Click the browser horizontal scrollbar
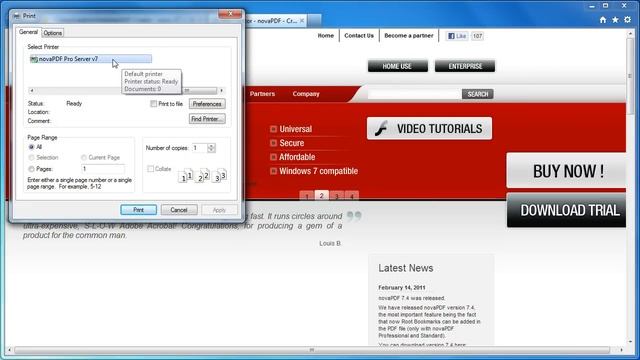The image size is (640, 360). [x=312, y=350]
